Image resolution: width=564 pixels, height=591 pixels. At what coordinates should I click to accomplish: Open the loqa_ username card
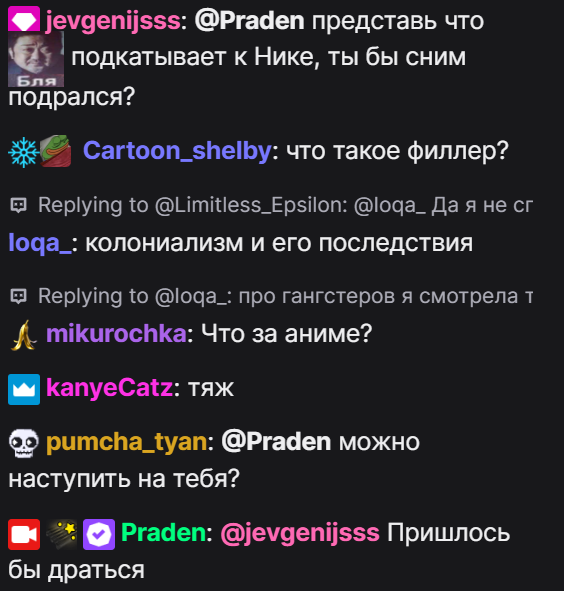click(x=40, y=243)
